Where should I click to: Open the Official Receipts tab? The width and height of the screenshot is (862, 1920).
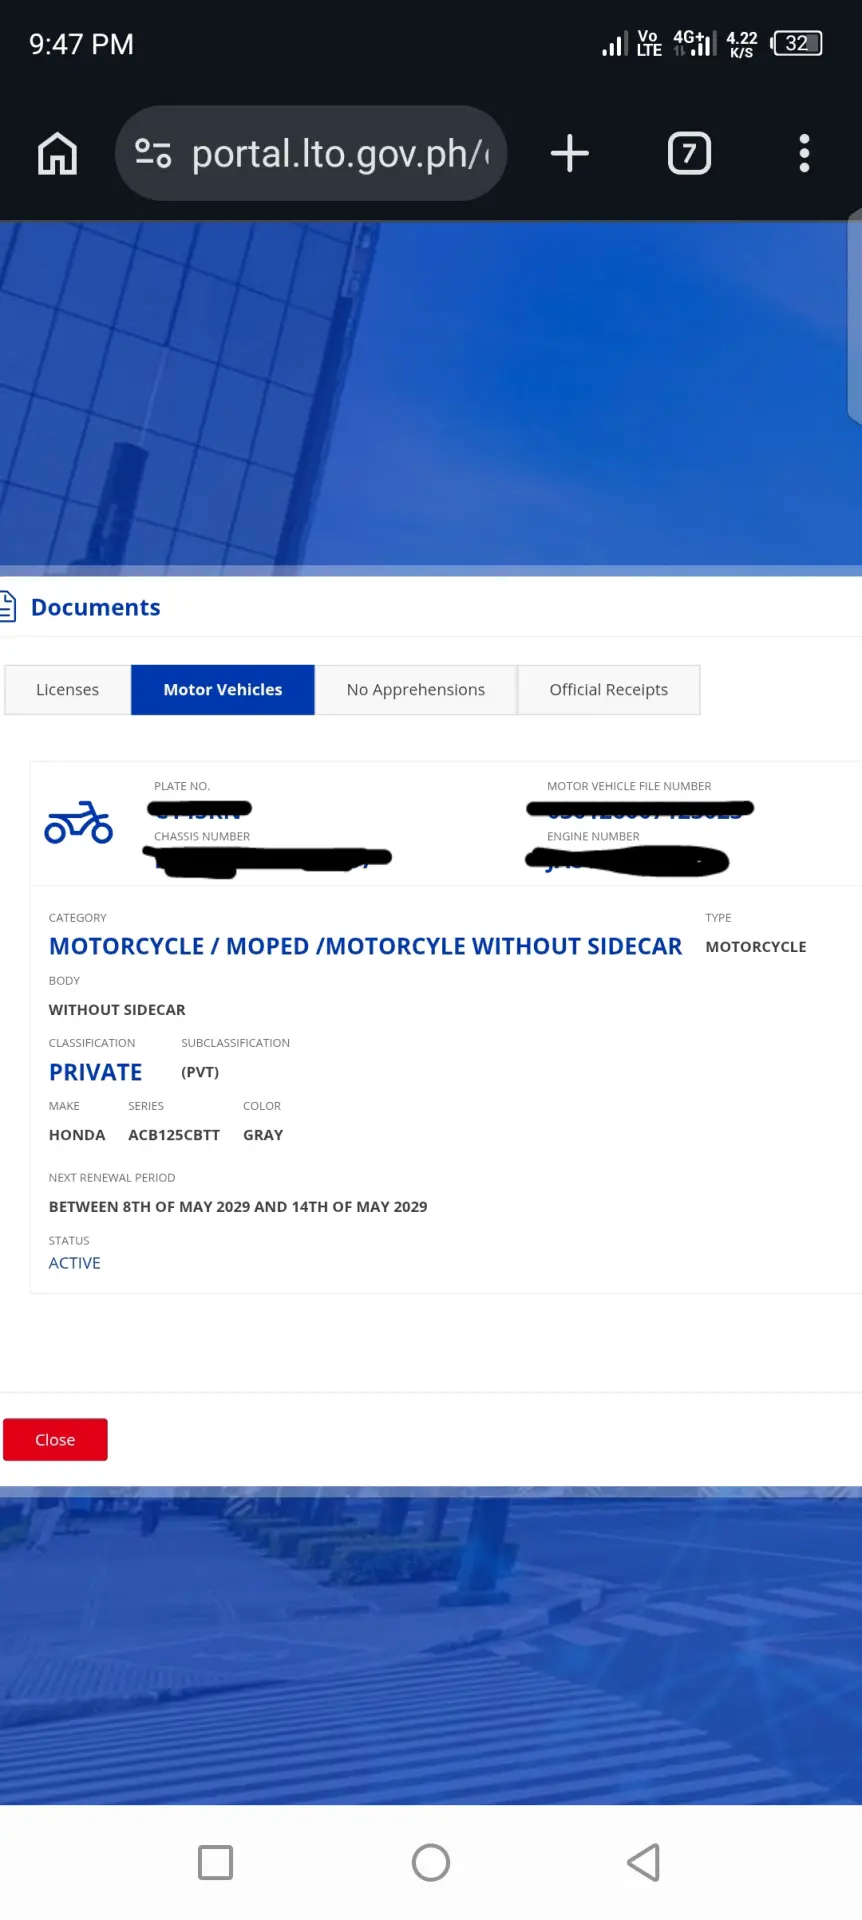pos(609,690)
